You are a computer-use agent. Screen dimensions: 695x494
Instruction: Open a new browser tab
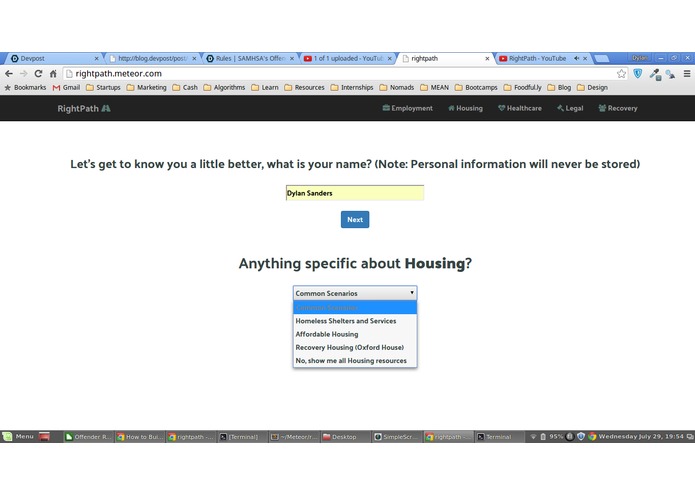pyautogui.click(x=601, y=58)
